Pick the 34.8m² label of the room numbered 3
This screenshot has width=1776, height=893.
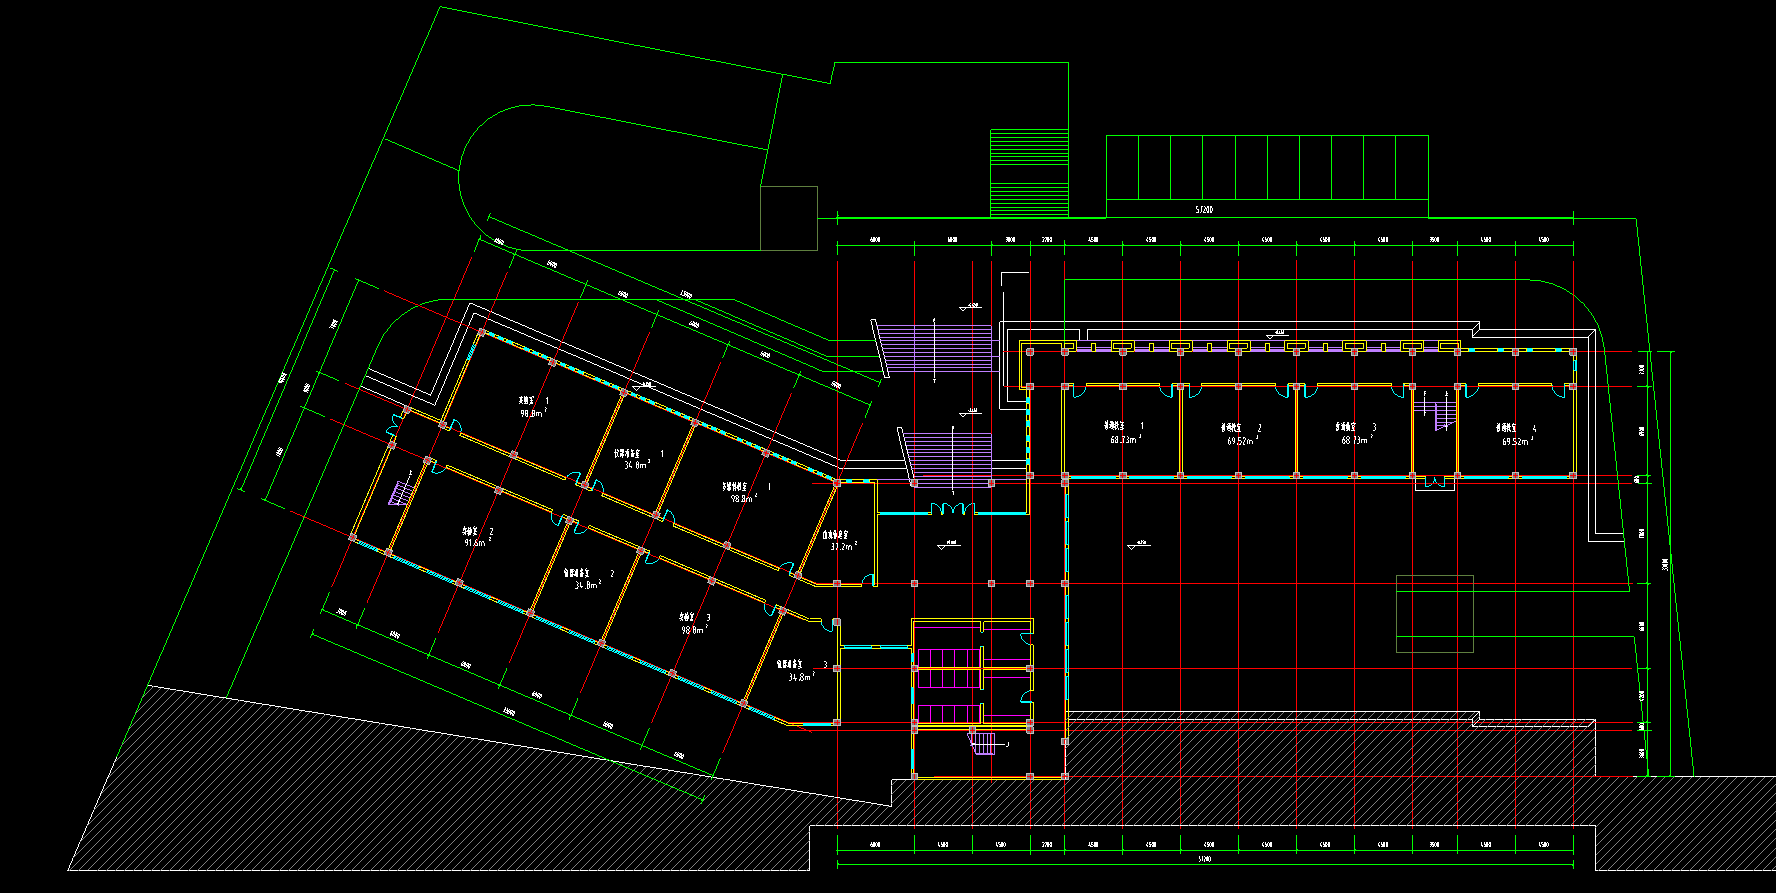tap(802, 677)
